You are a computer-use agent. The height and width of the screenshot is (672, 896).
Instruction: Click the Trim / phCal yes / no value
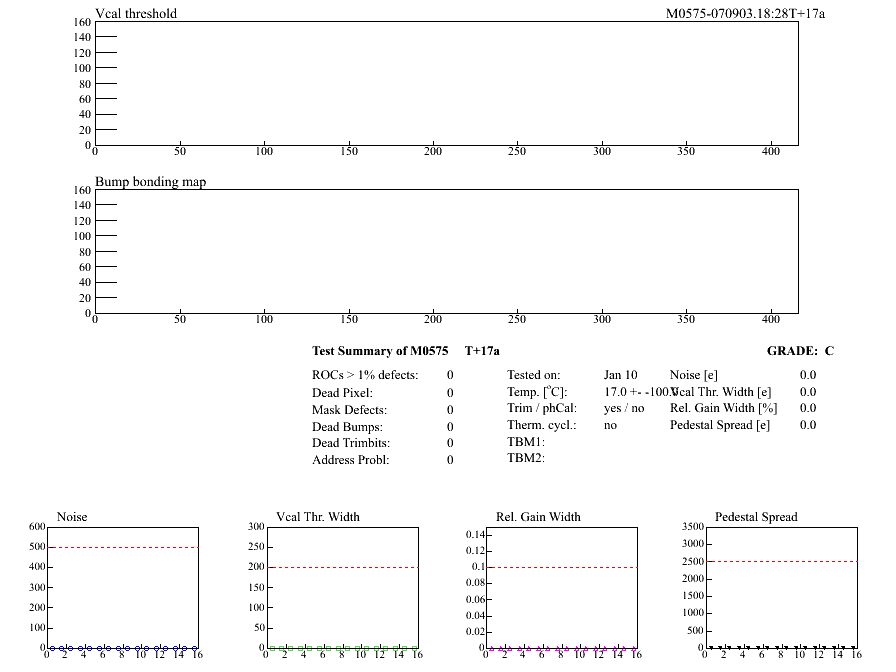624,408
